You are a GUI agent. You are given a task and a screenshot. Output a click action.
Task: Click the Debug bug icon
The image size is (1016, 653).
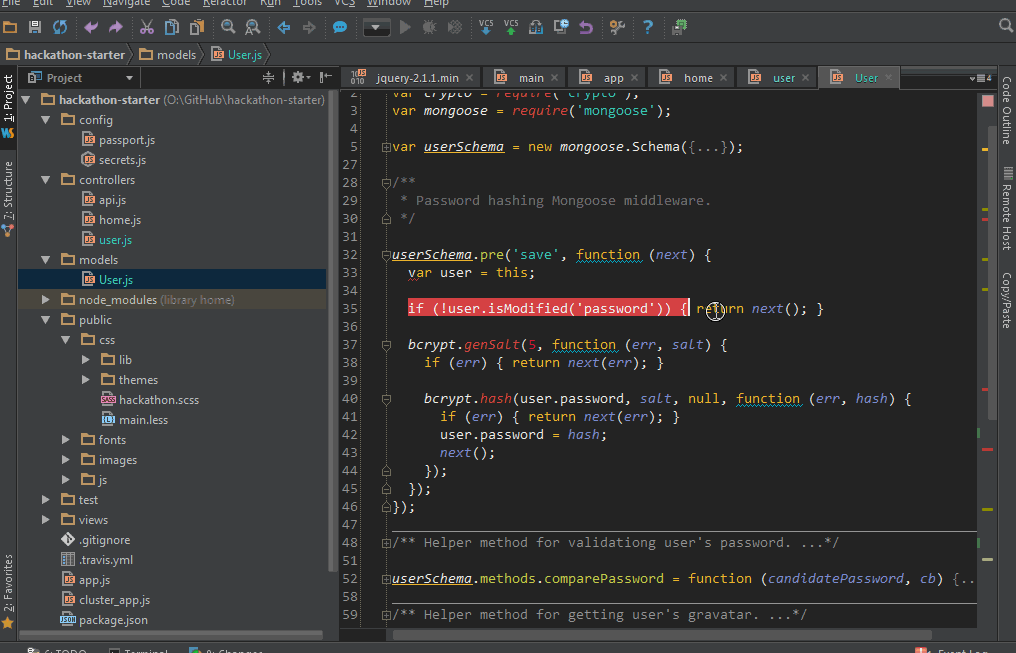click(430, 27)
